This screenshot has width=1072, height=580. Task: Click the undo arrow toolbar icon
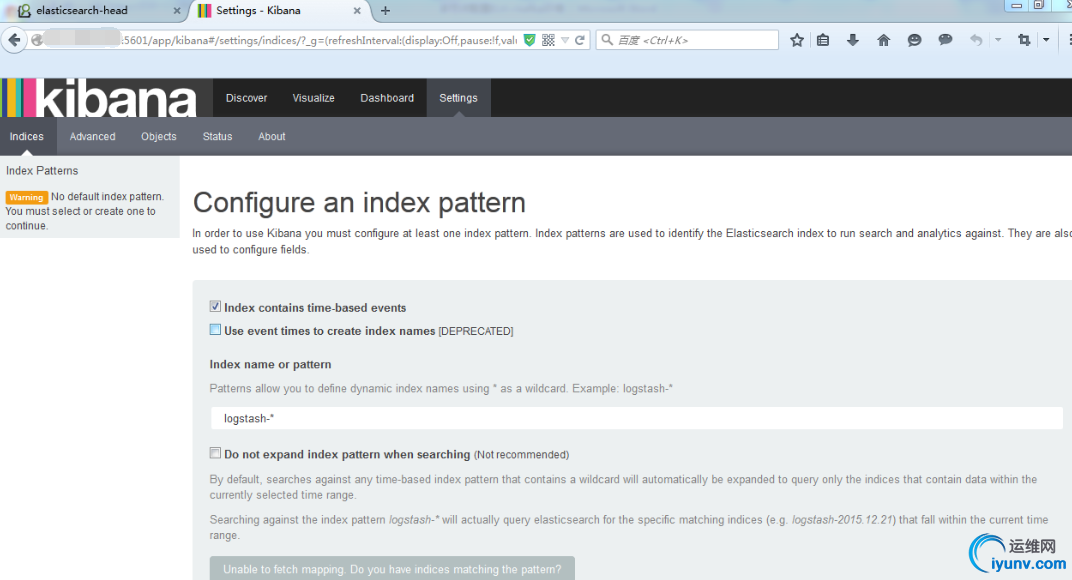tap(976, 40)
